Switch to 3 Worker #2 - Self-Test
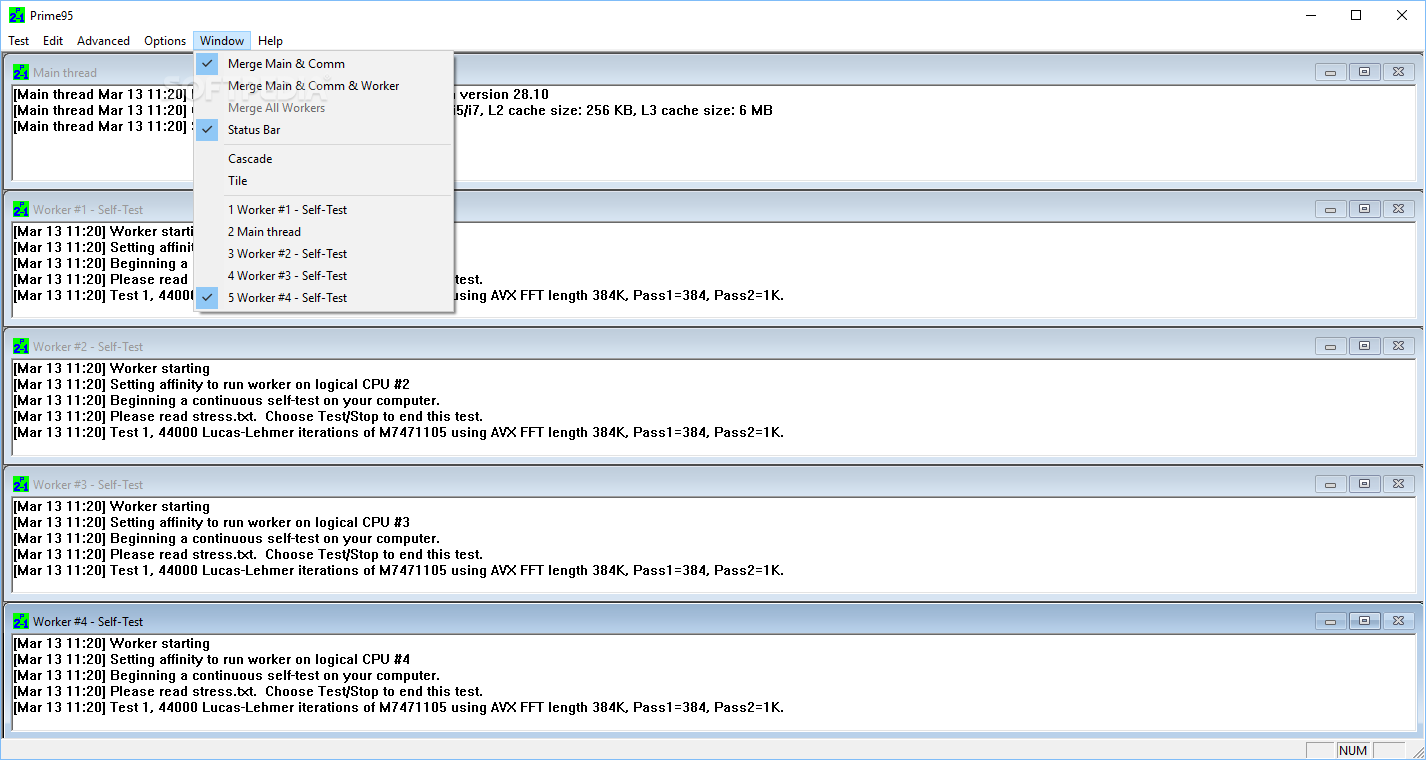 pos(324,253)
